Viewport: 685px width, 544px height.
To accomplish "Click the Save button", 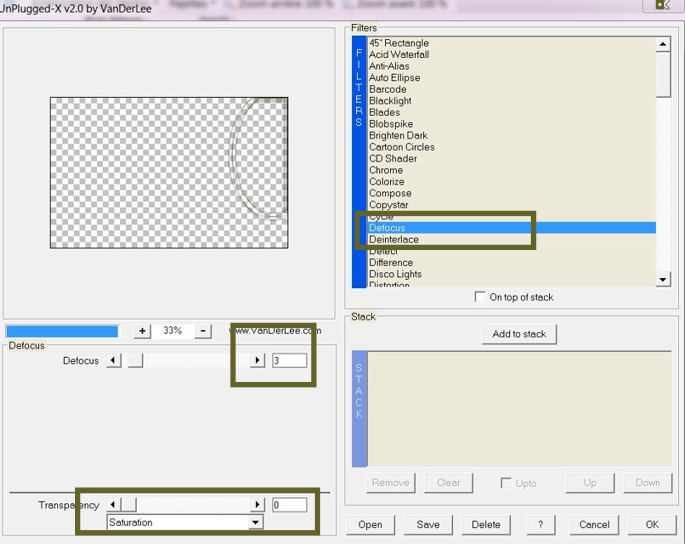I will click(428, 525).
